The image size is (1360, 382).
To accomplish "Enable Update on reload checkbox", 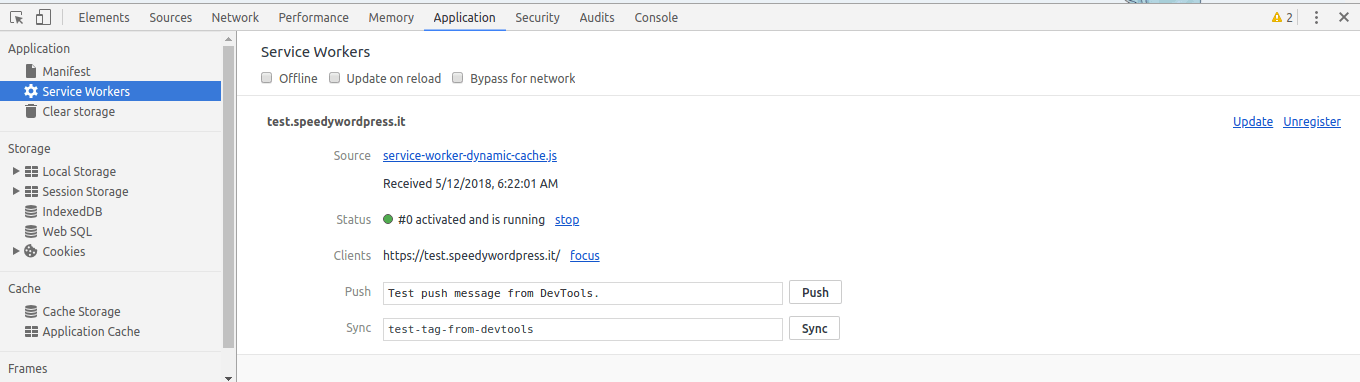I will (335, 78).
